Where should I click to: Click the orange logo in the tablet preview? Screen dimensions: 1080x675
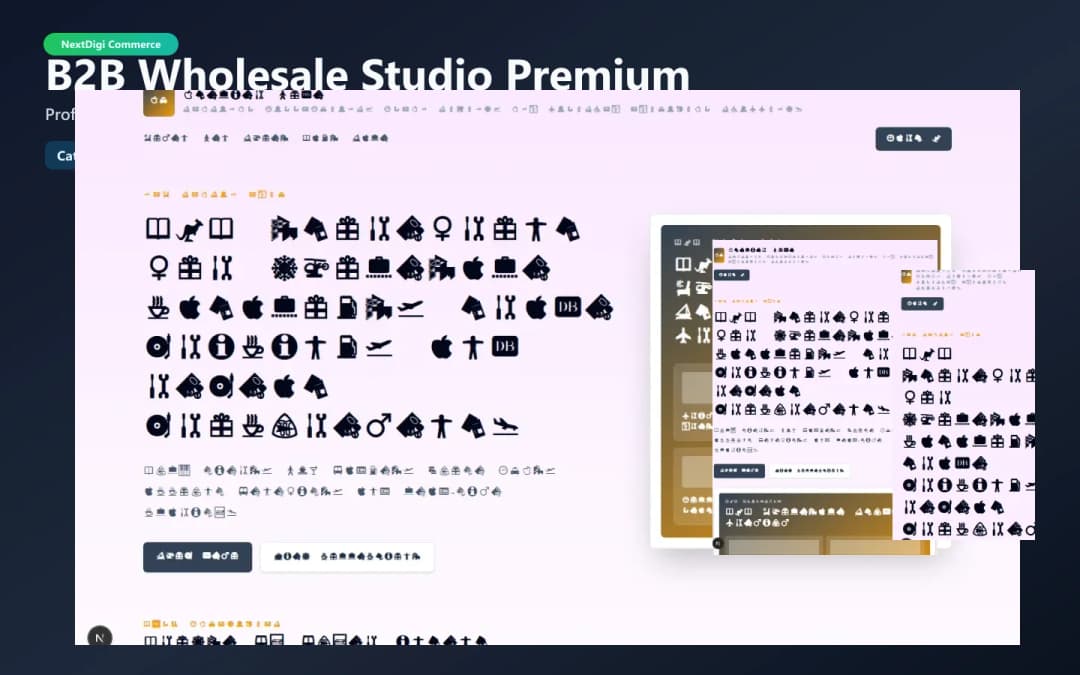point(719,255)
